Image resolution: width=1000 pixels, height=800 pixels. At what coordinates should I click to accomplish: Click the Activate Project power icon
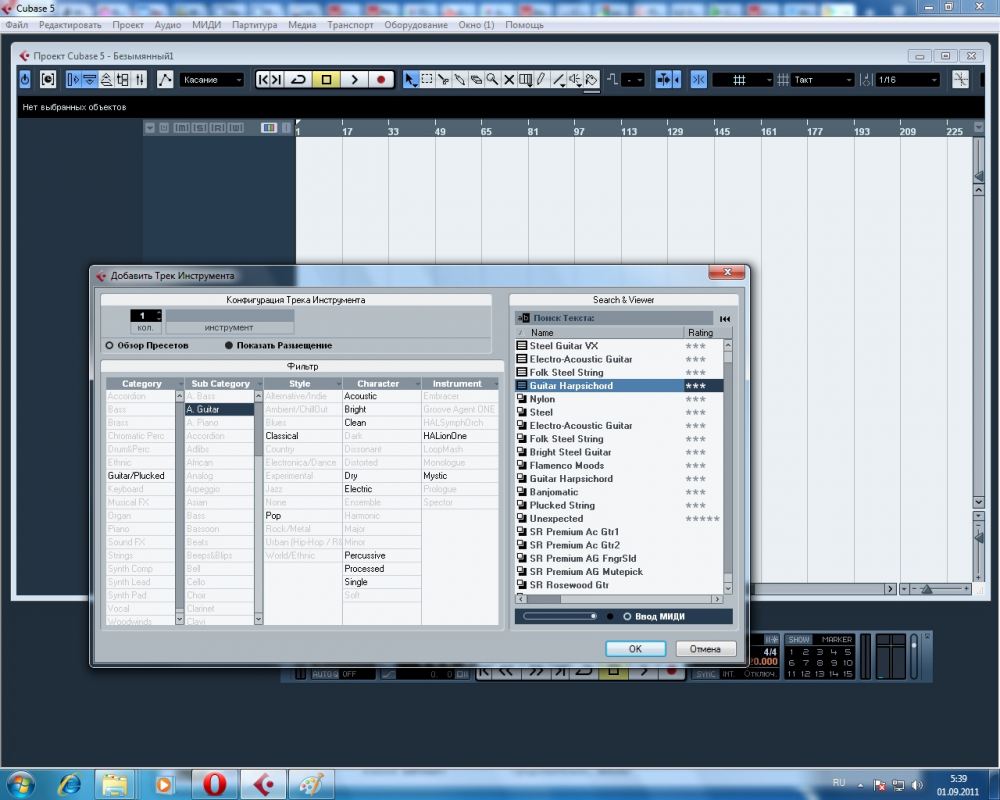pyautogui.click(x=25, y=80)
